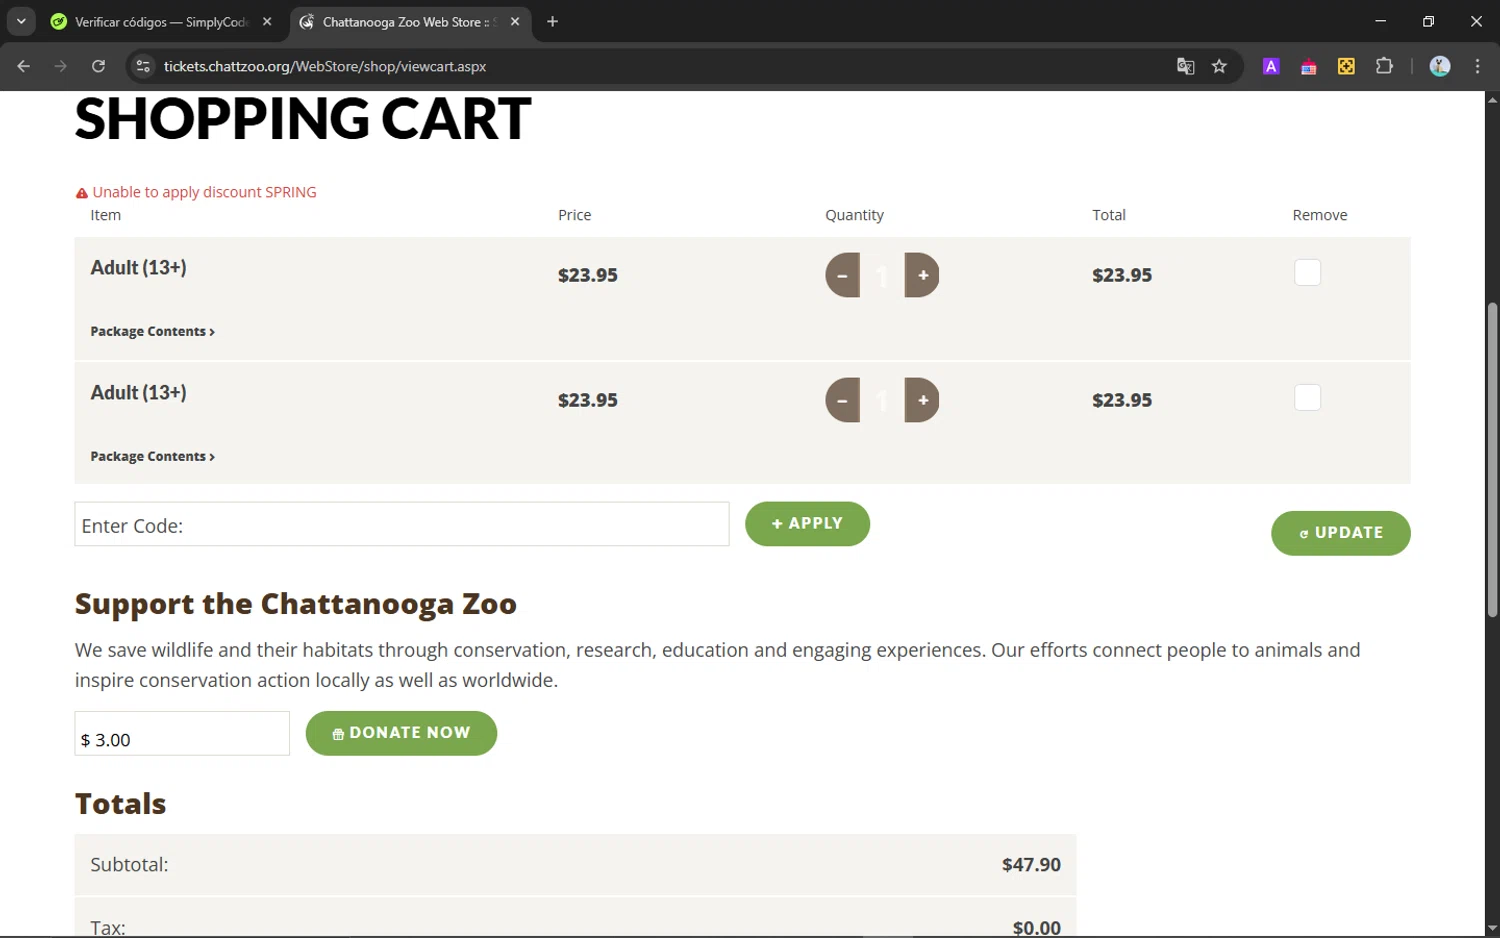
Task: Click the page's vertical scrollbar thumb
Action: tap(1492, 460)
